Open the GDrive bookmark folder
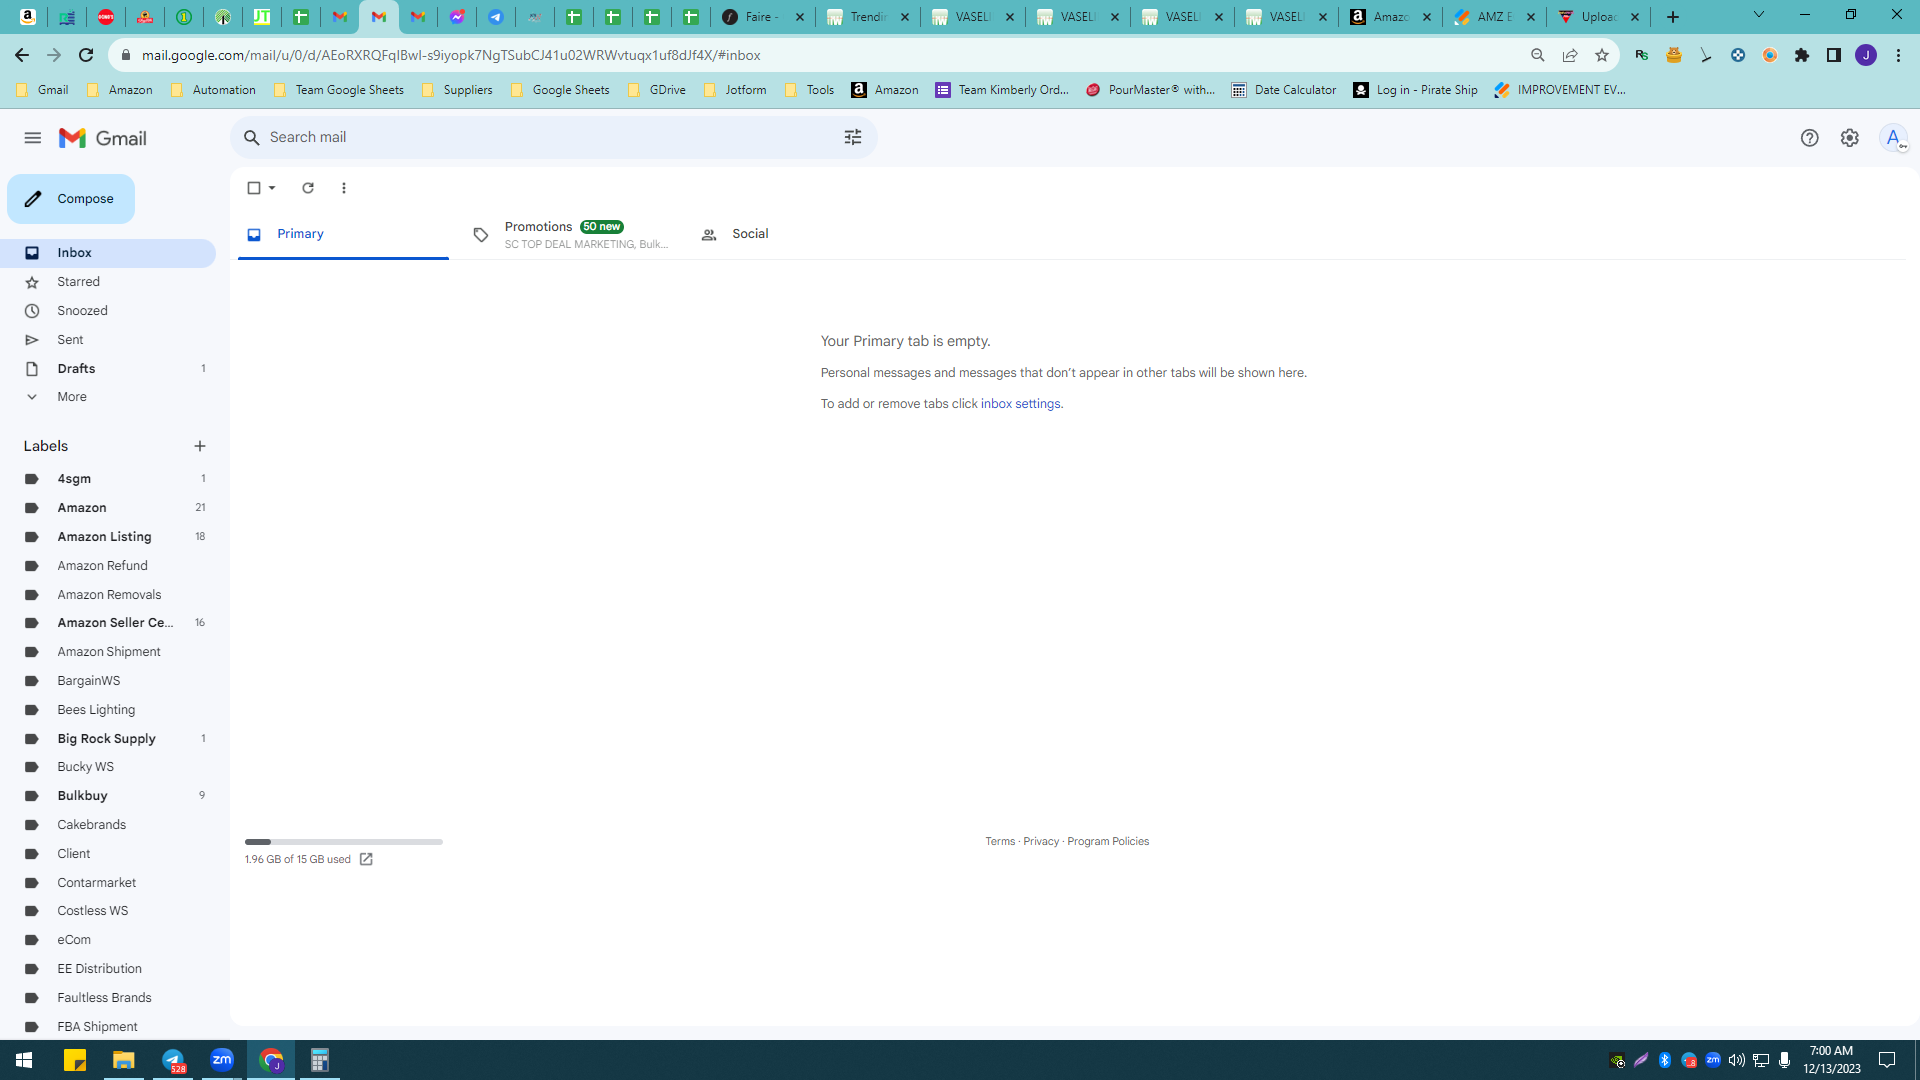Screen dimensions: 1920x1080 [x=656, y=90]
